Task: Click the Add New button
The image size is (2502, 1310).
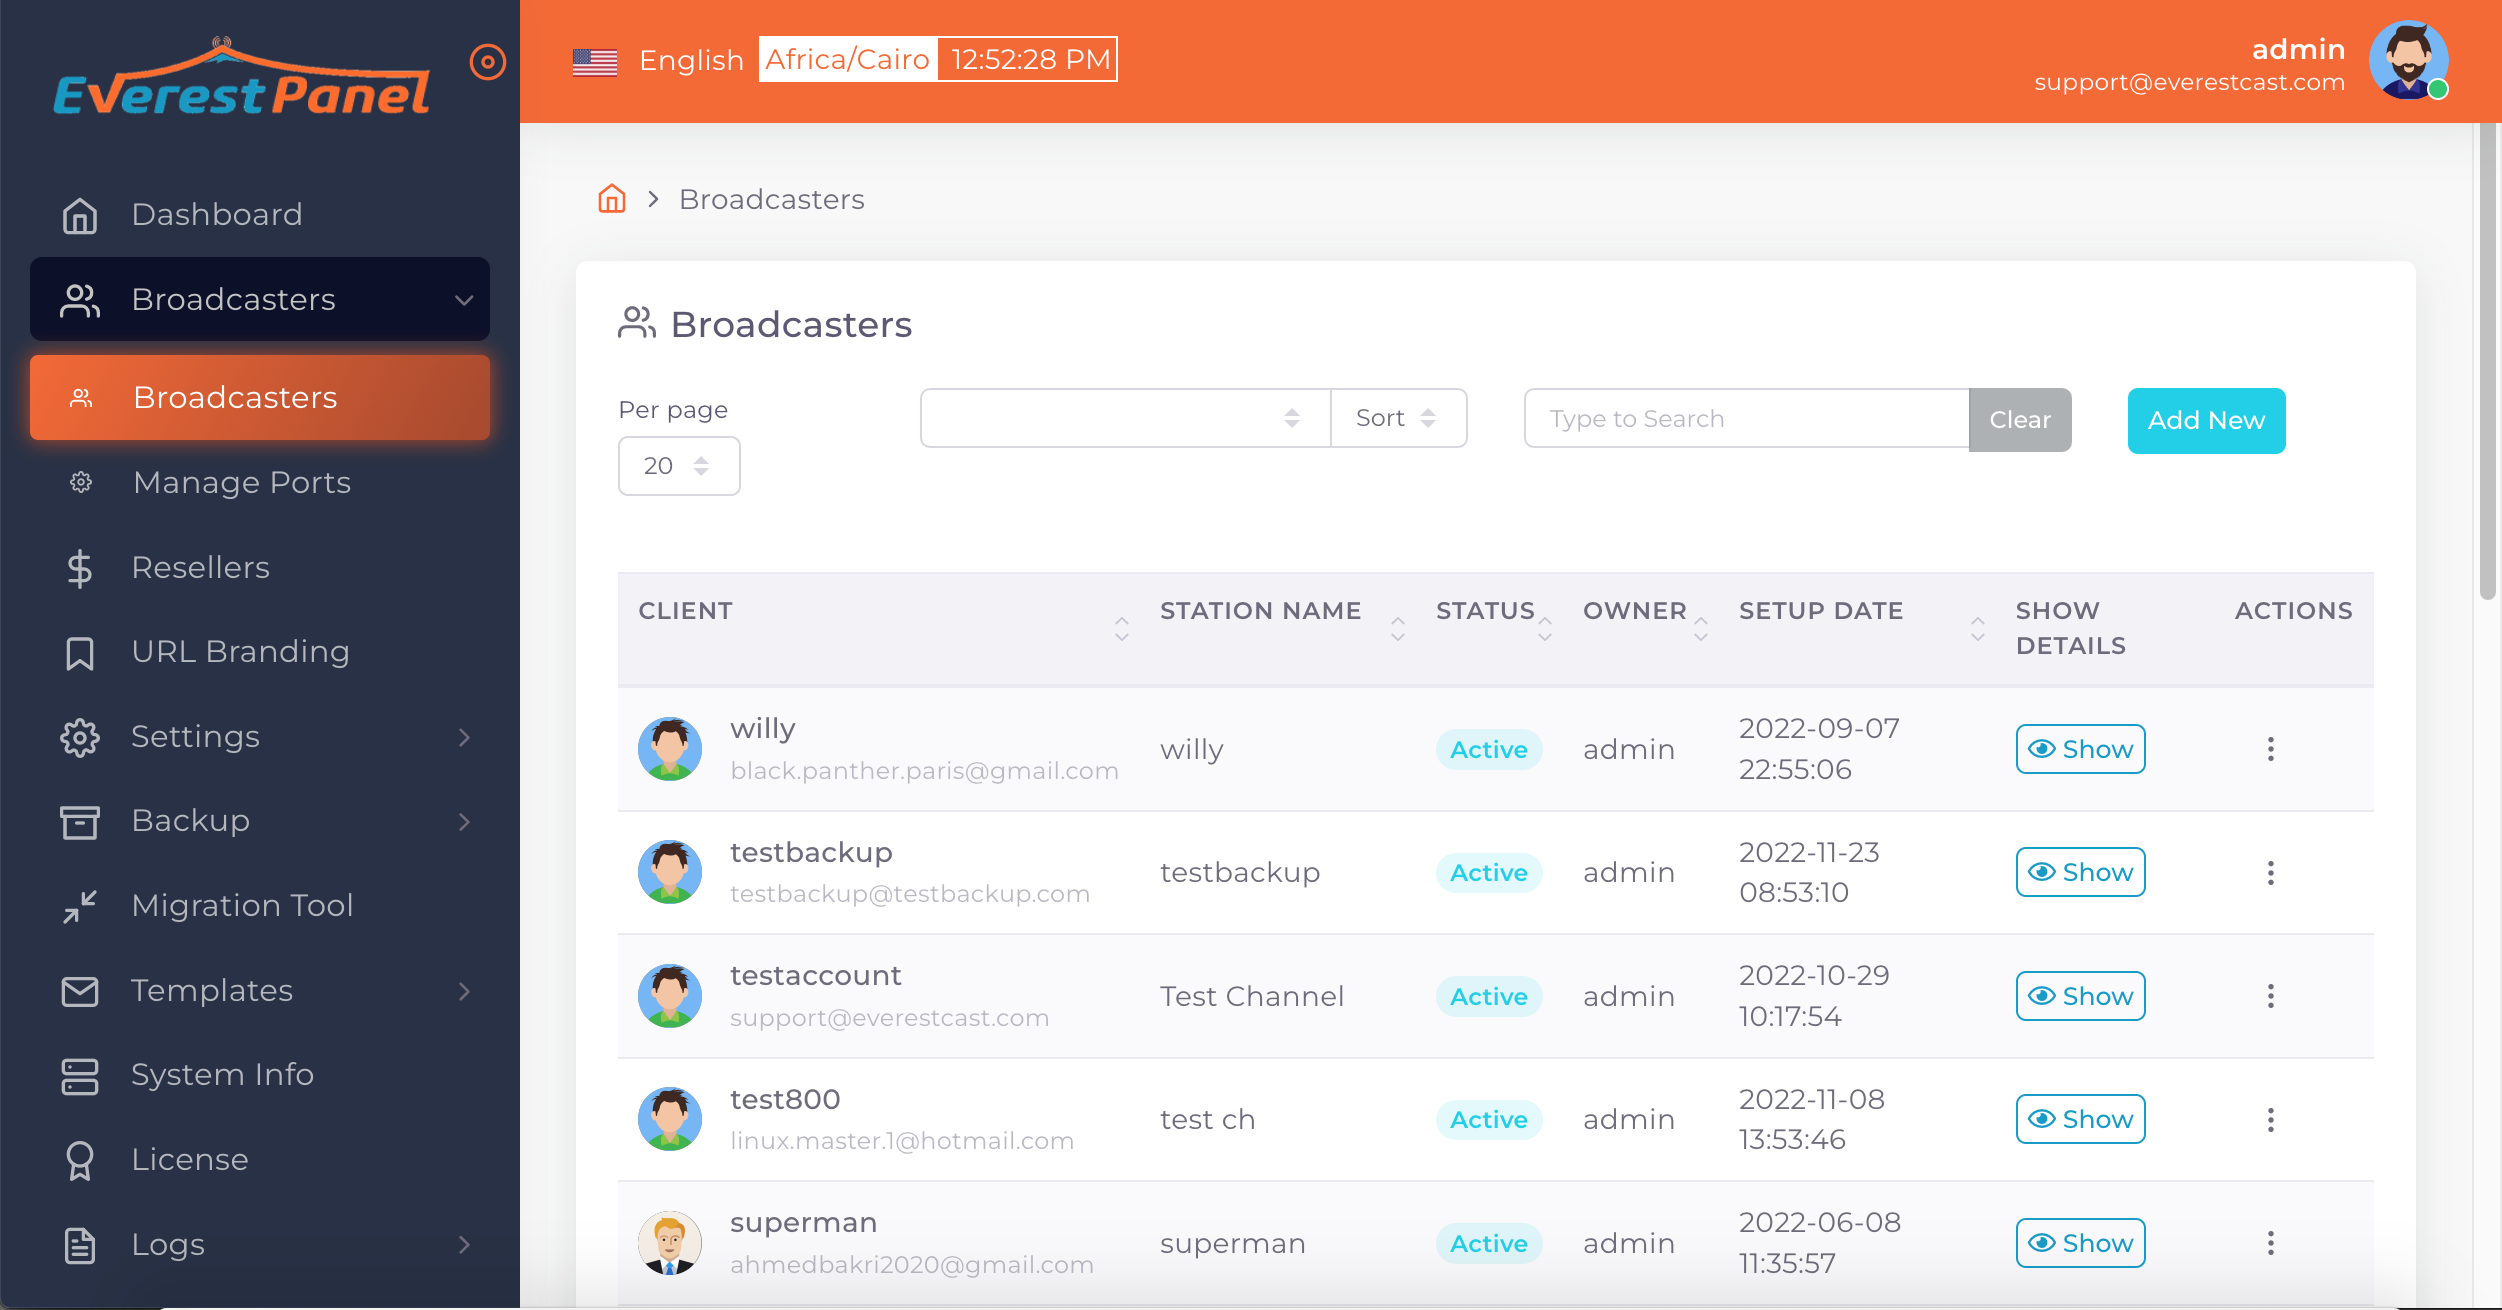Action: coord(2205,420)
